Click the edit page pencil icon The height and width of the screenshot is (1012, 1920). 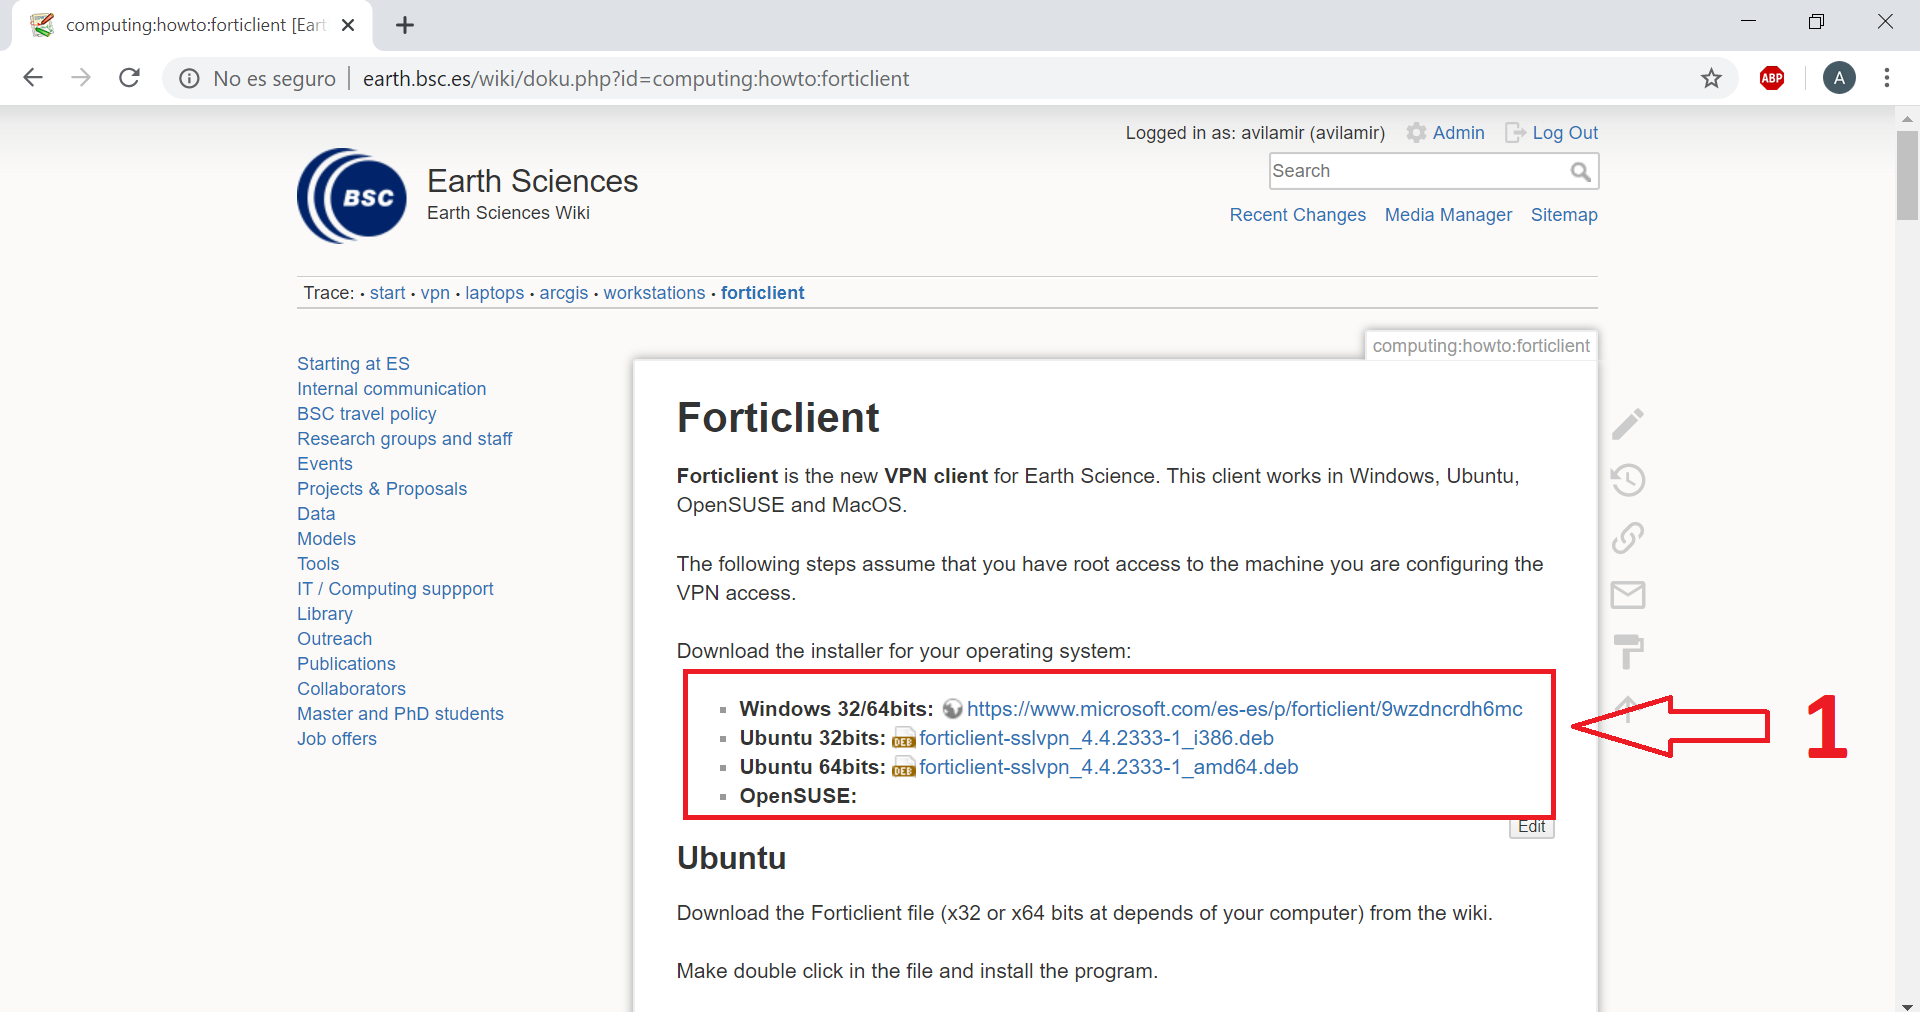1627,424
